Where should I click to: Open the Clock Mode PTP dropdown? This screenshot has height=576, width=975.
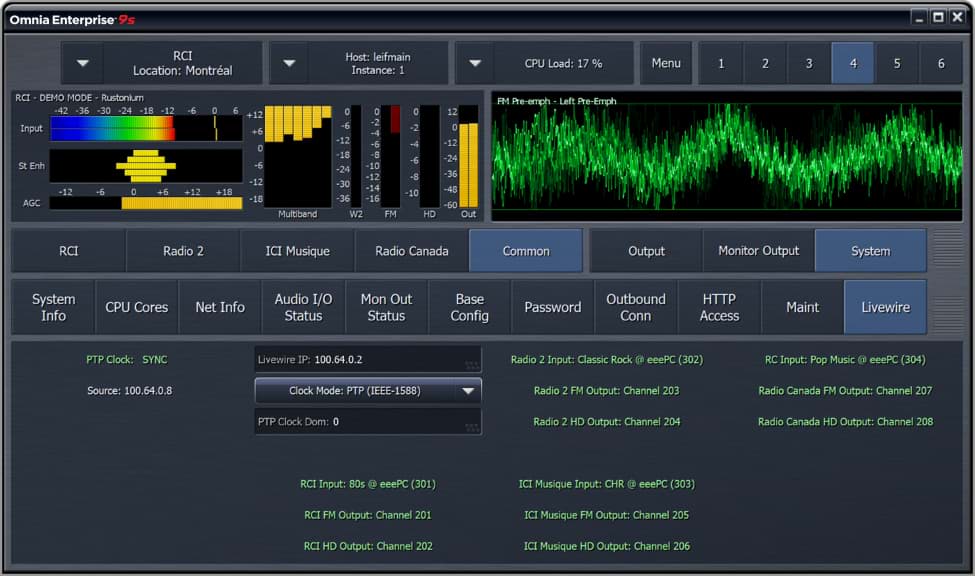[367, 391]
